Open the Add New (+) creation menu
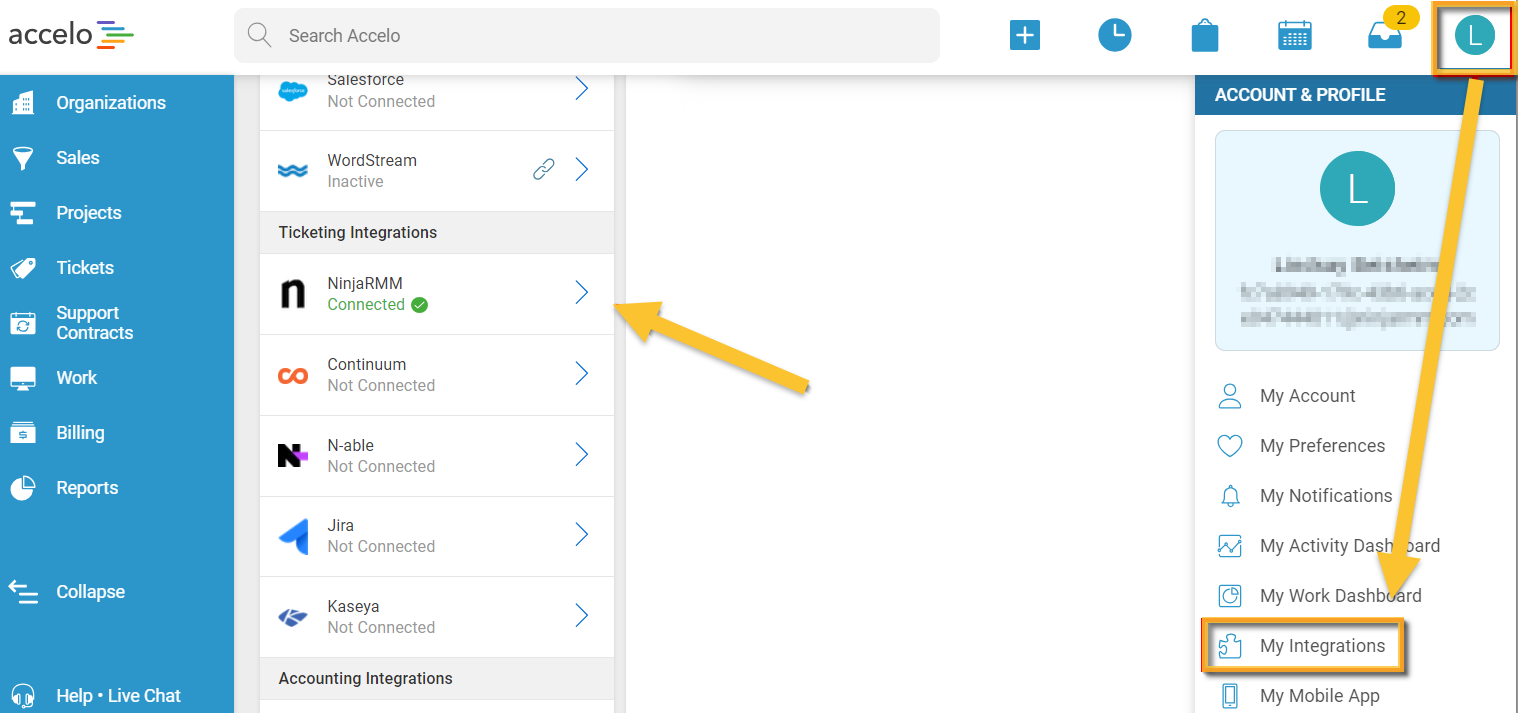 1024,34
